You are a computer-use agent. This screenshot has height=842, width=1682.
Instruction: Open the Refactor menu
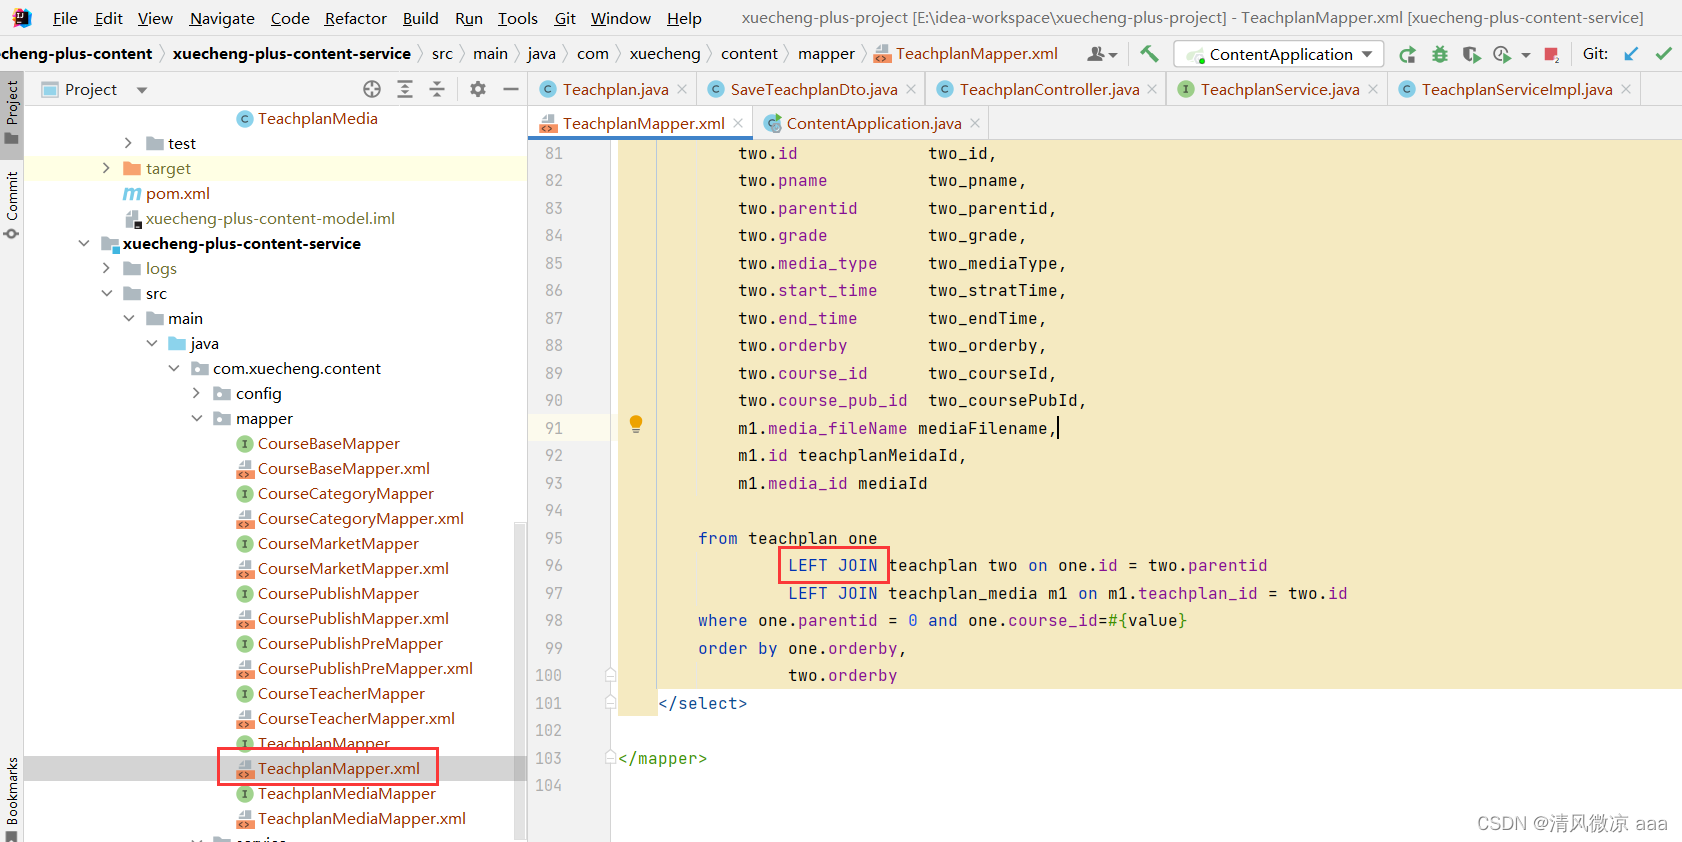pos(355,18)
